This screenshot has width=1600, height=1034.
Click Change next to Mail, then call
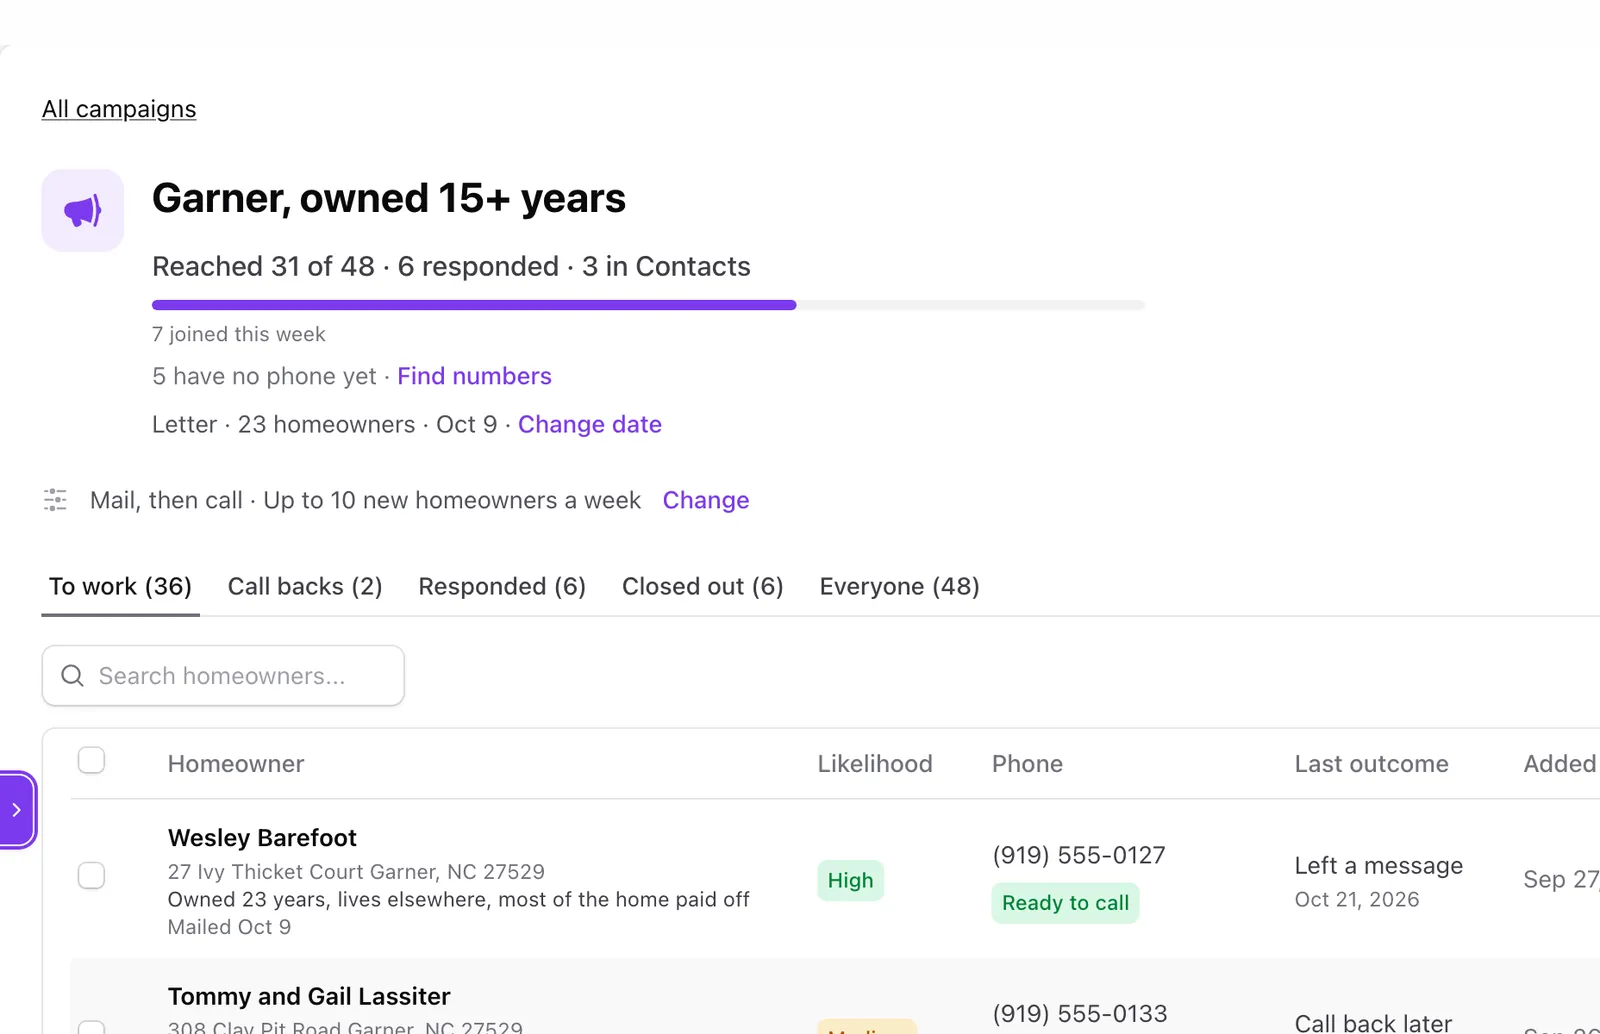[x=706, y=500]
